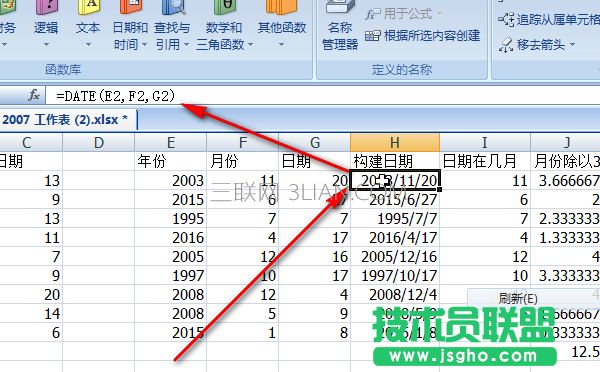This screenshot has width=600, height=372.
Task: Click 根据所选内容创建
Action: tap(422, 36)
